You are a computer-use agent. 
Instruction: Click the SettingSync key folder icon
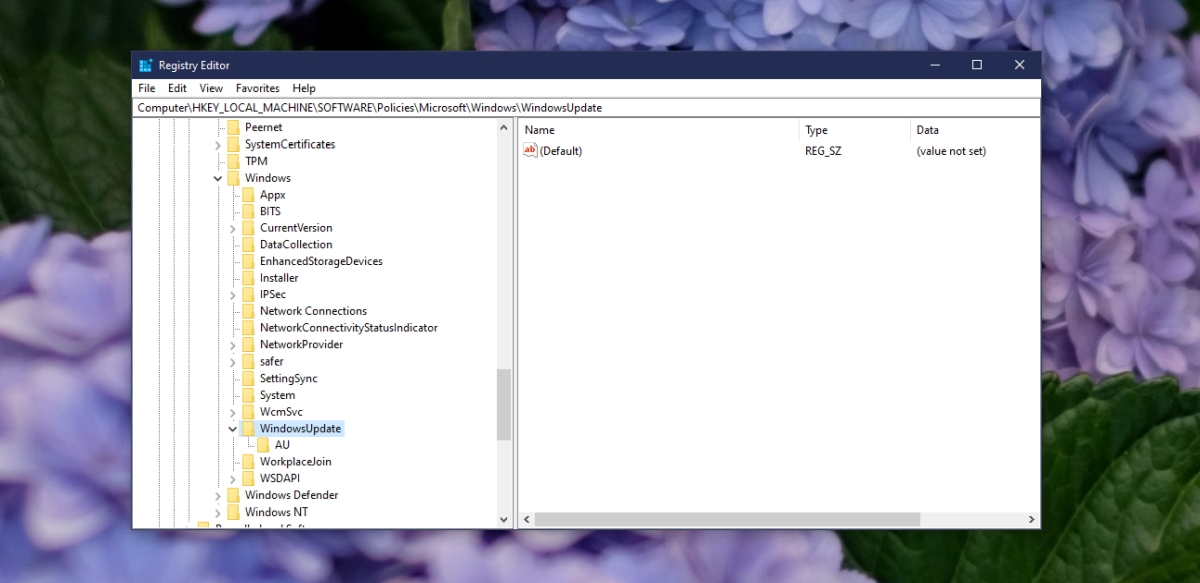249,378
